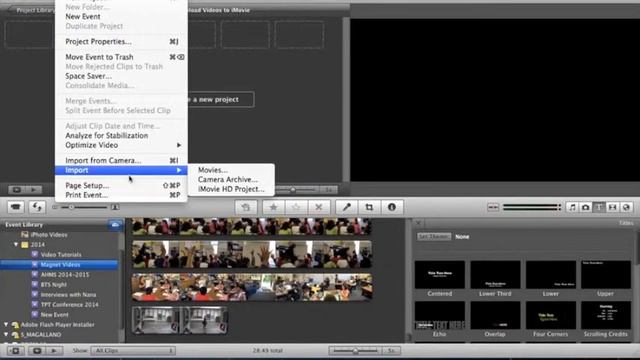
Task: Select AHMS 2014-2015 event
Action: tap(64, 275)
